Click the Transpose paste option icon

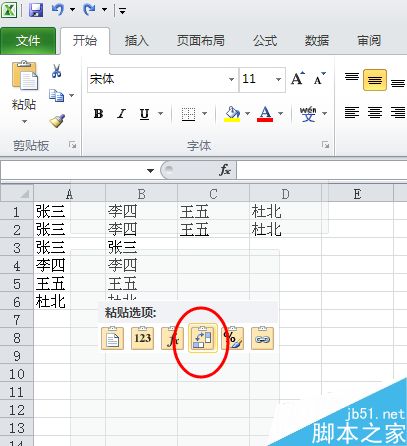pos(203,338)
